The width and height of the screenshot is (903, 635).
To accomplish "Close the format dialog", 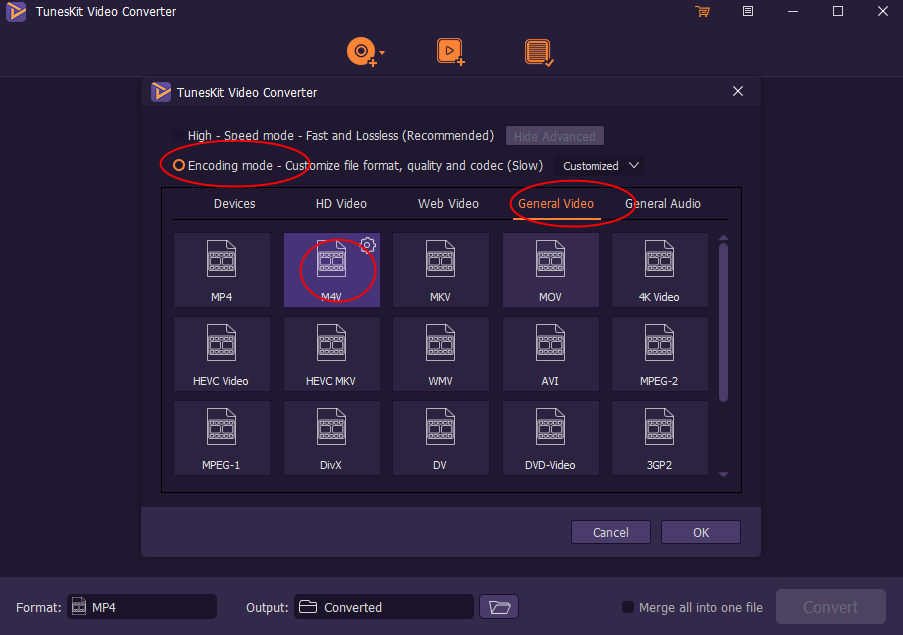I will (x=738, y=92).
